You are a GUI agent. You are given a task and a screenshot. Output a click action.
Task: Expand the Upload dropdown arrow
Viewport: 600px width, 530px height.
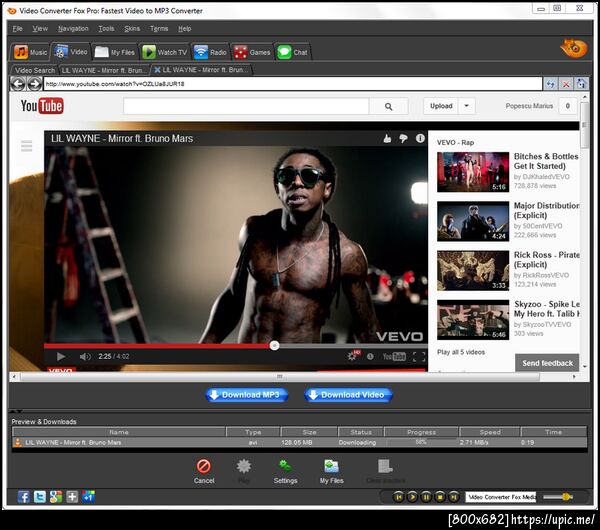tap(466, 106)
